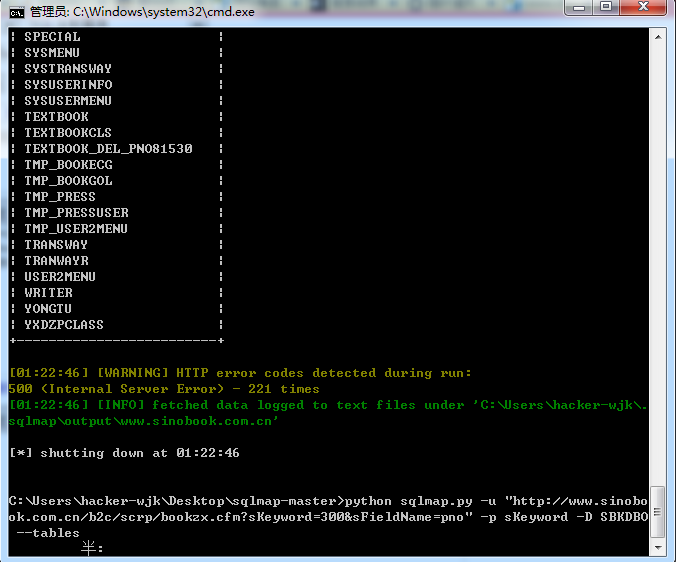Click the TMP_USER2MENU table name
The height and width of the screenshot is (562, 676).
pos(76,228)
